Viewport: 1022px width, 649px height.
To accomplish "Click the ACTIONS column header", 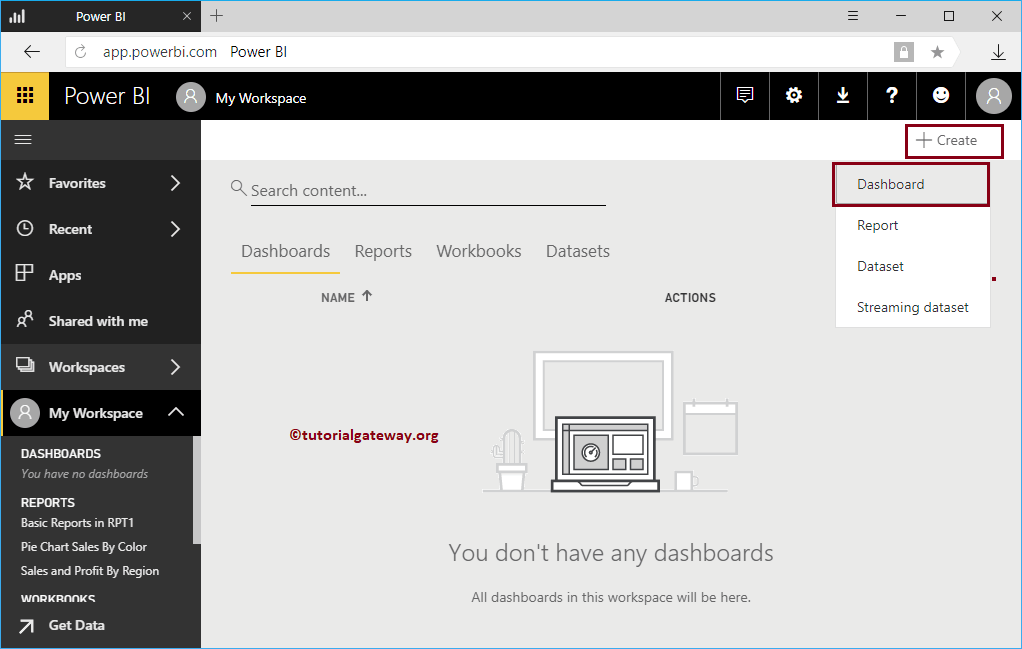I will pyautogui.click(x=690, y=298).
